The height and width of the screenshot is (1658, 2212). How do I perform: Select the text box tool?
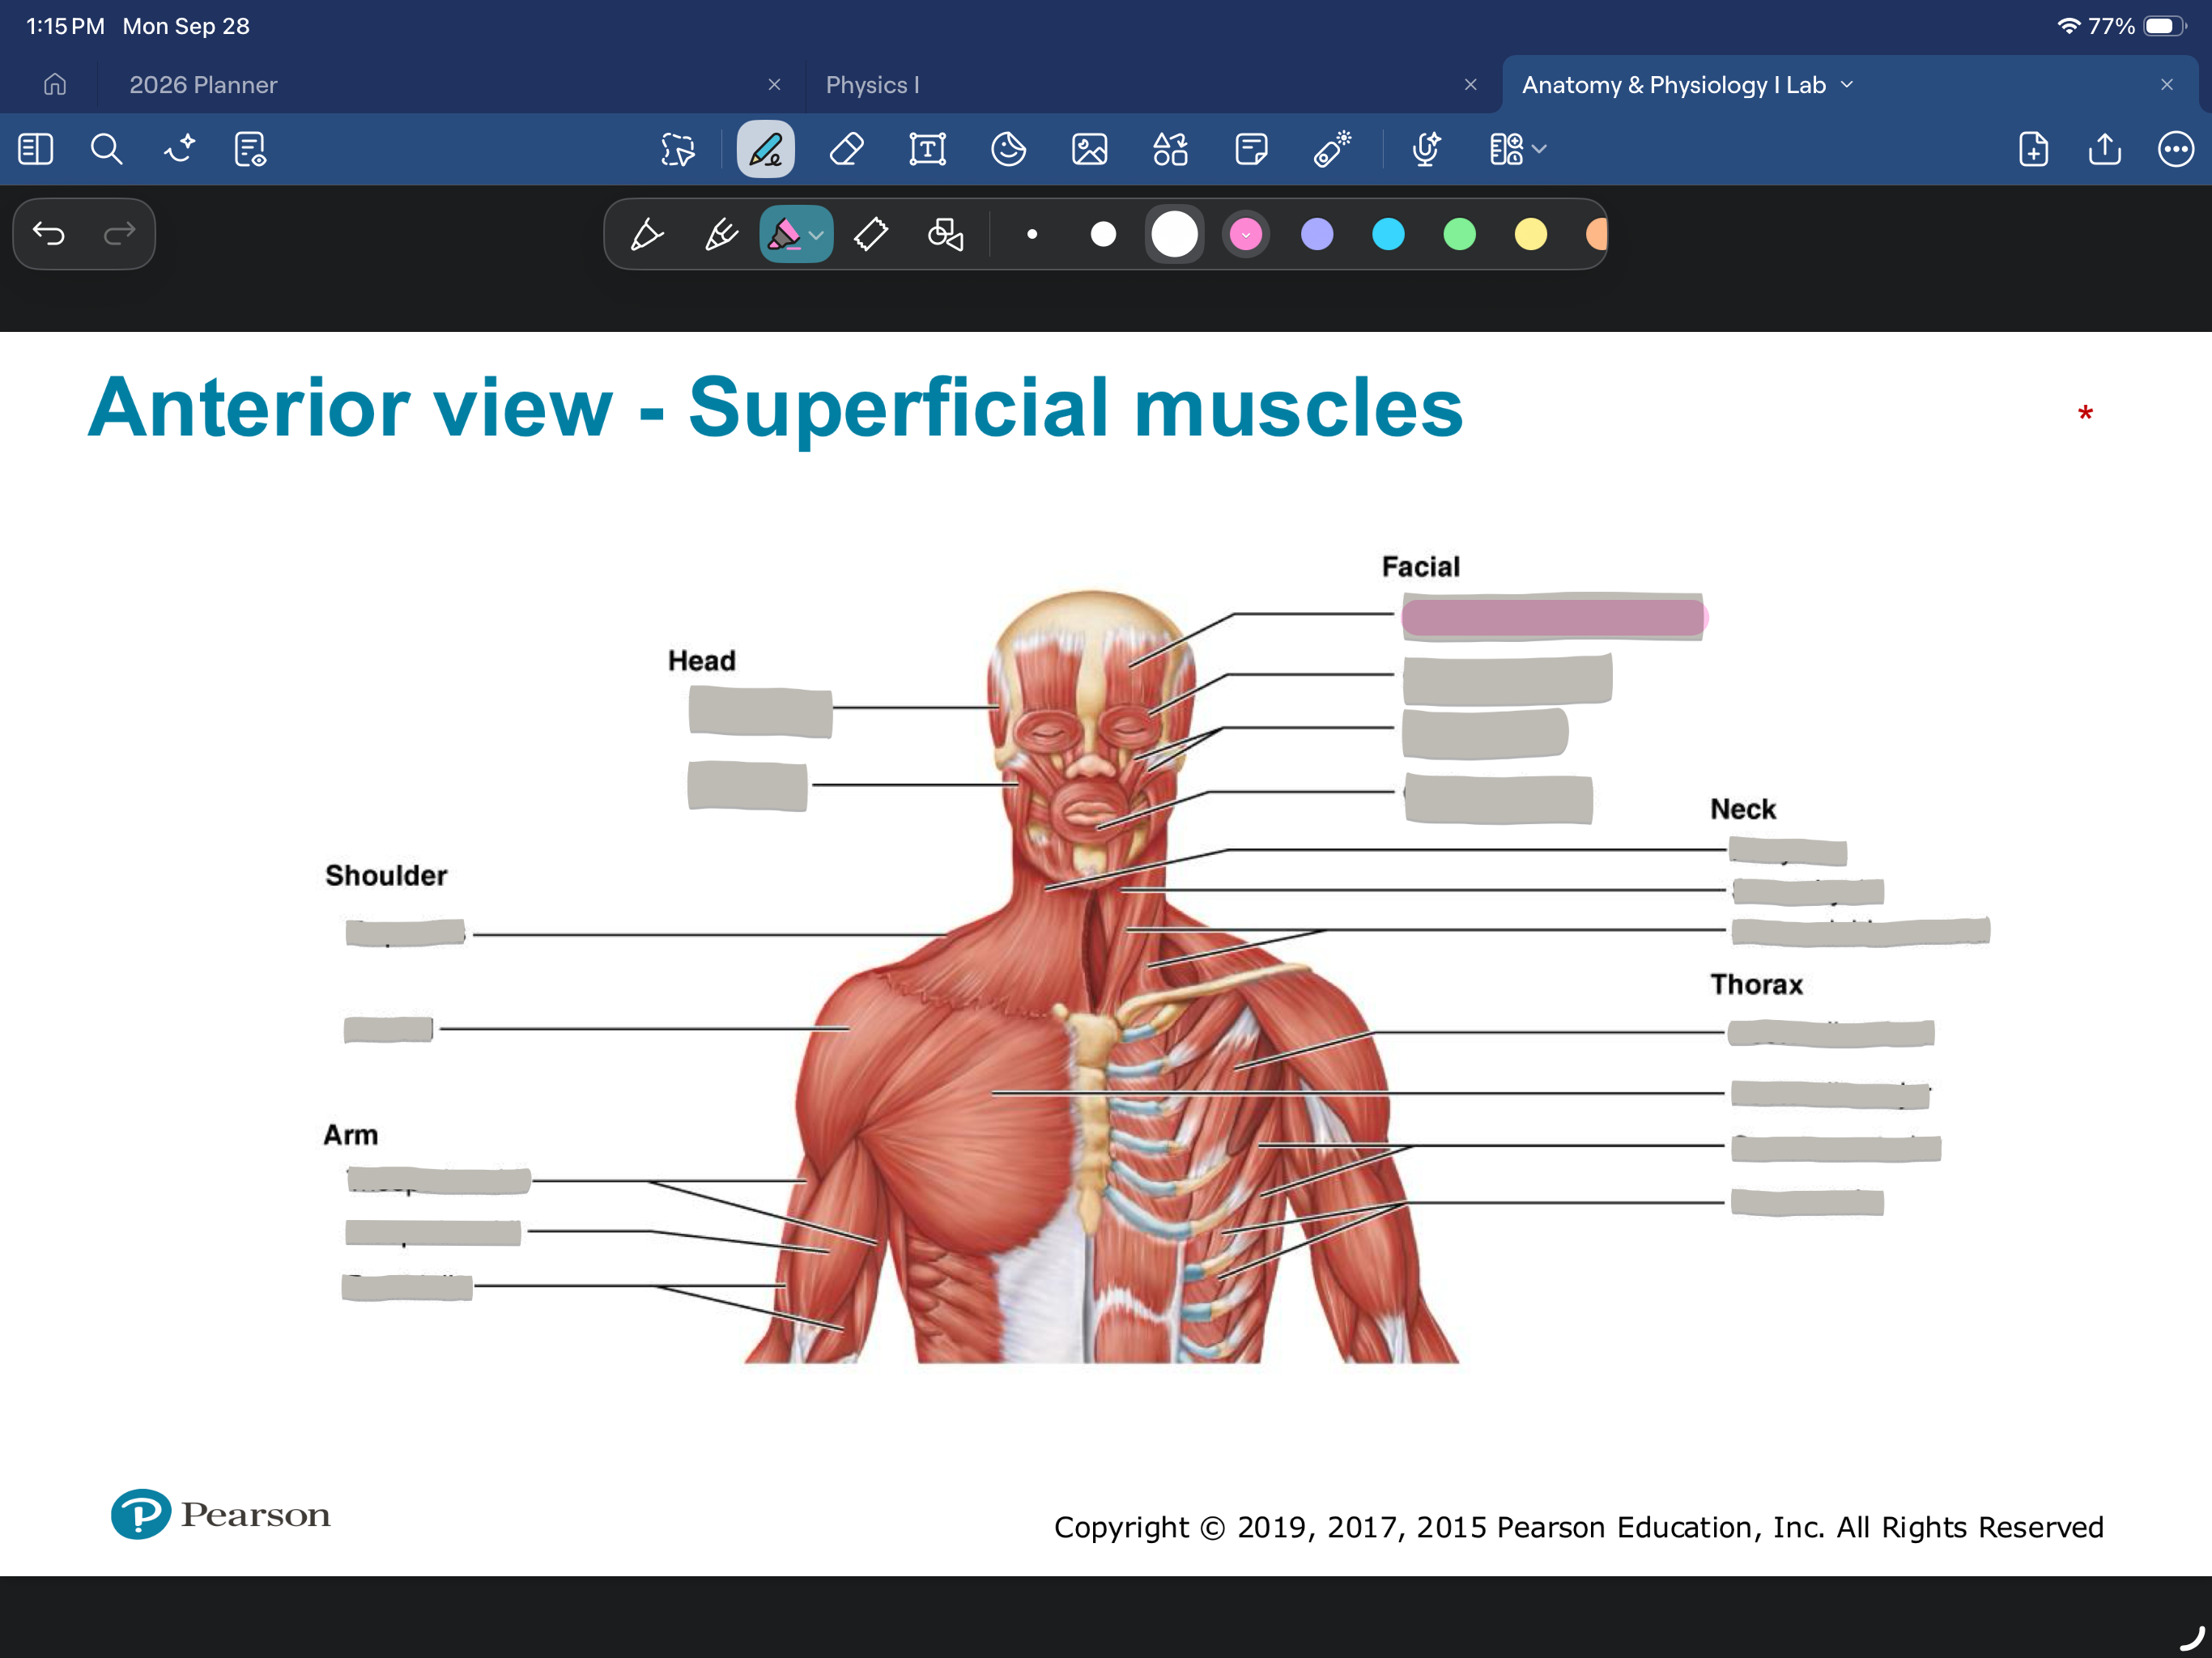(928, 149)
